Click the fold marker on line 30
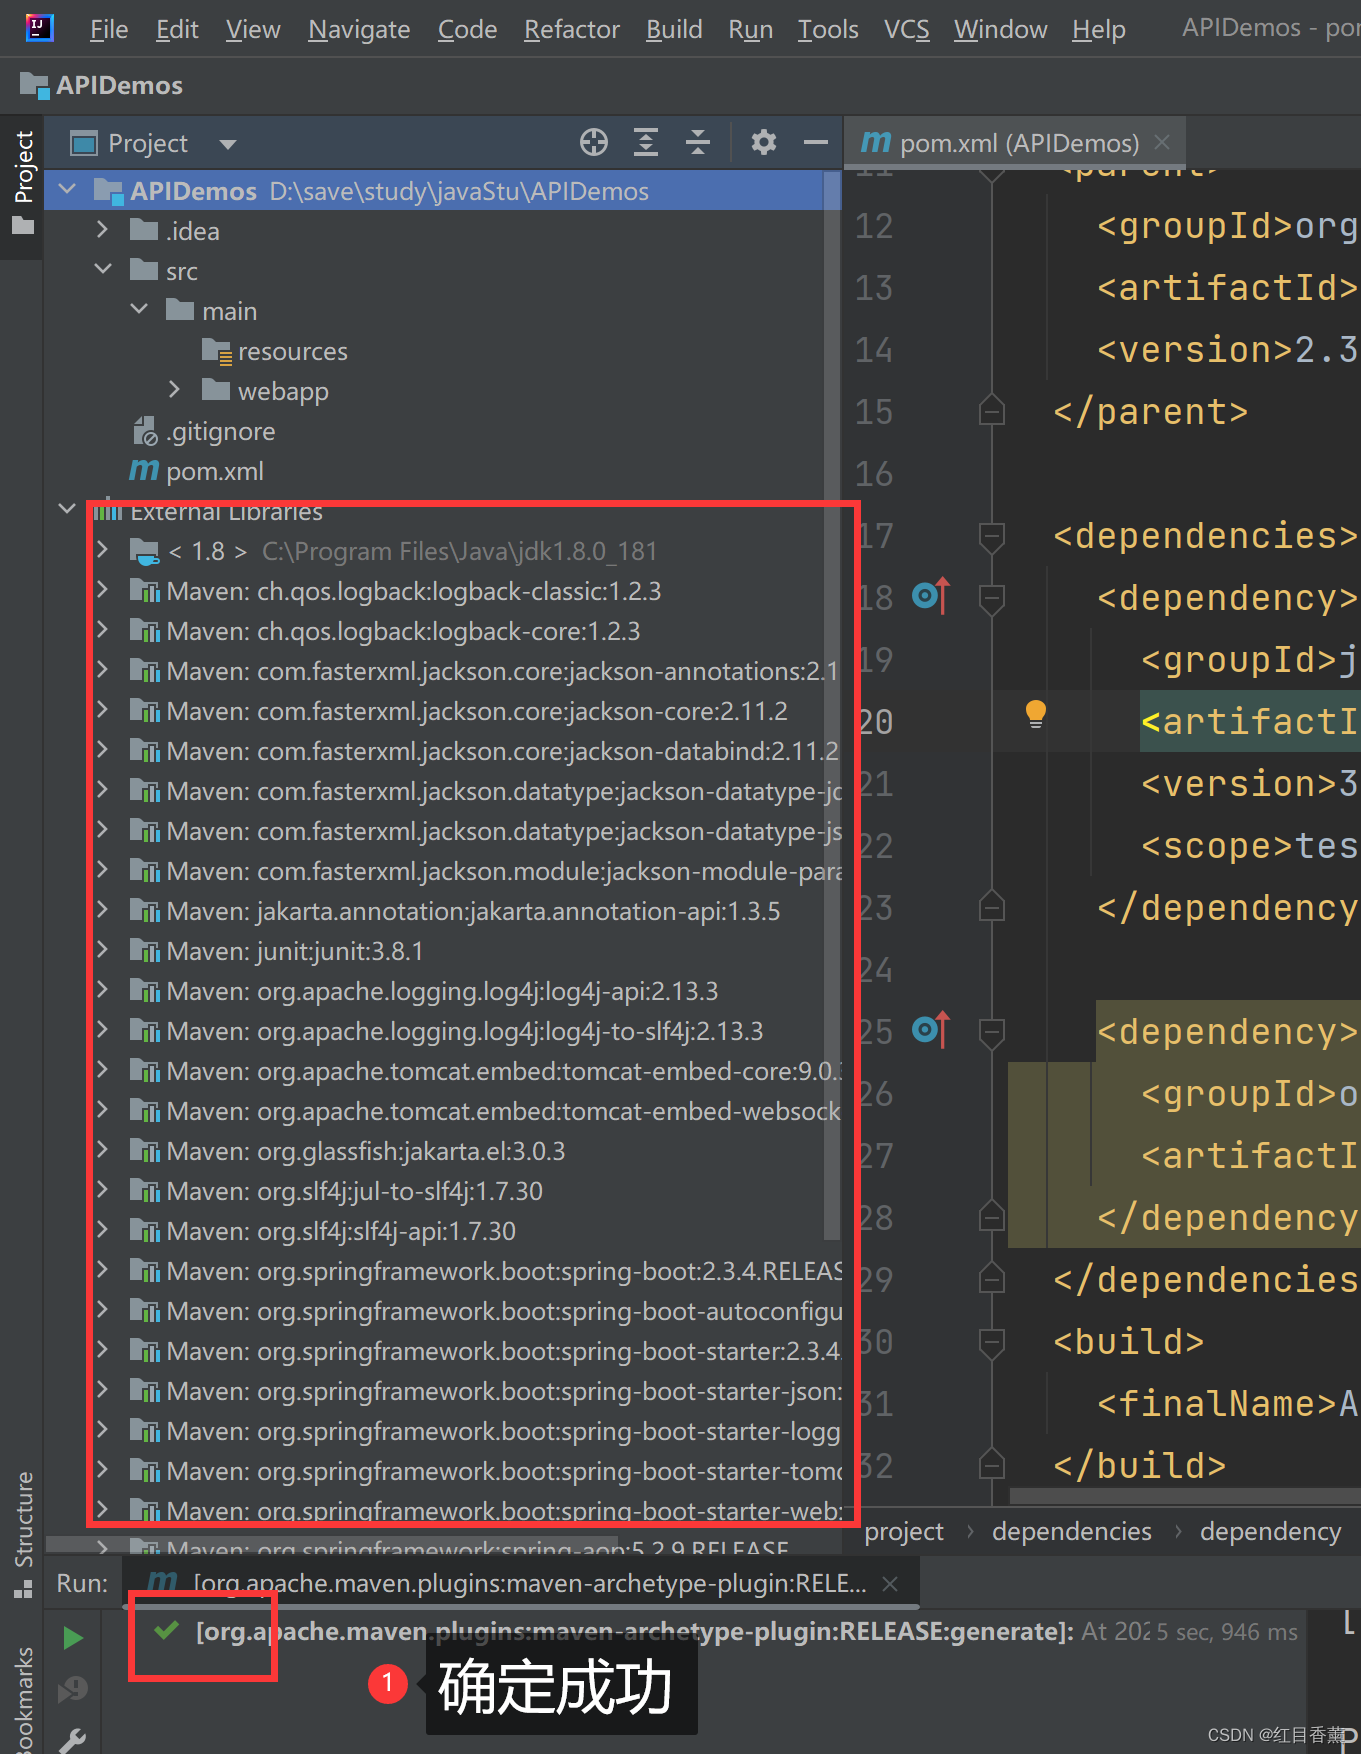 (992, 1342)
